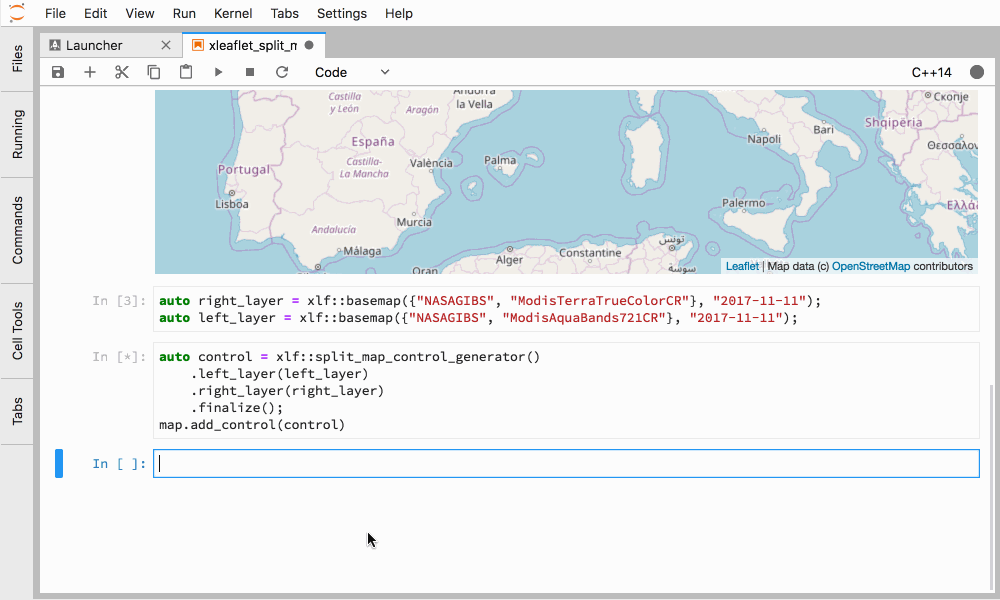Open the Help menu
This screenshot has height=600, width=1000.
tap(399, 13)
